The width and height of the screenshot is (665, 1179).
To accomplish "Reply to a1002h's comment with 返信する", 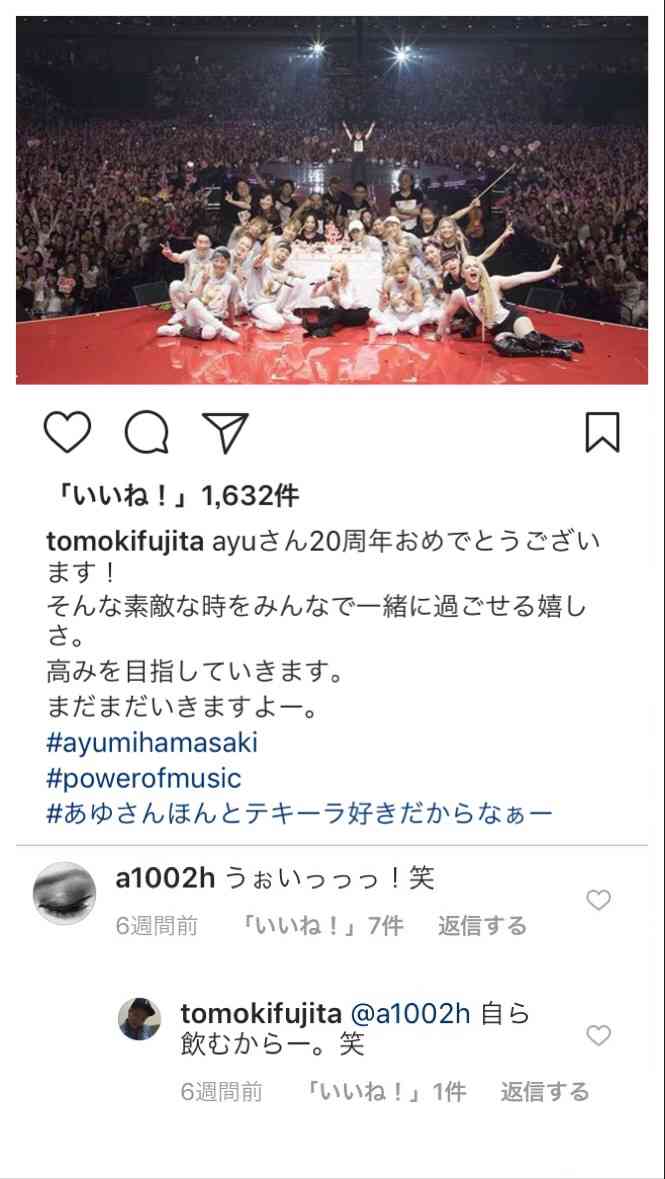I will click(x=482, y=926).
